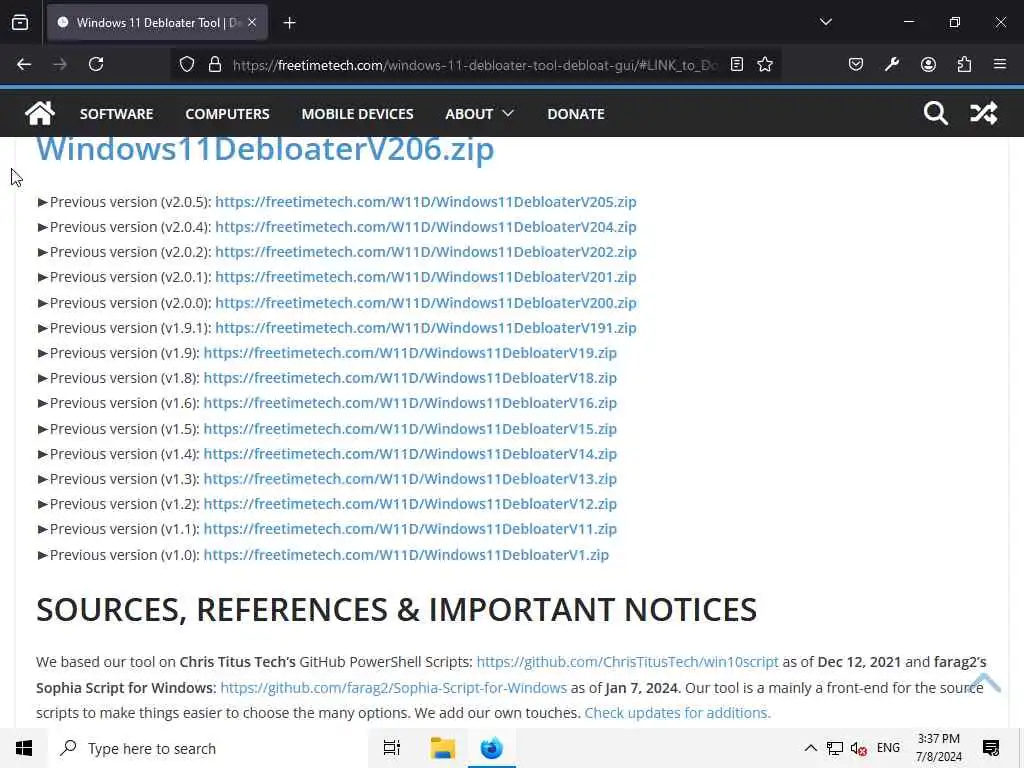Click the Windows11DebloaterV18.zip link
This screenshot has height=768, width=1024.
tap(410, 378)
